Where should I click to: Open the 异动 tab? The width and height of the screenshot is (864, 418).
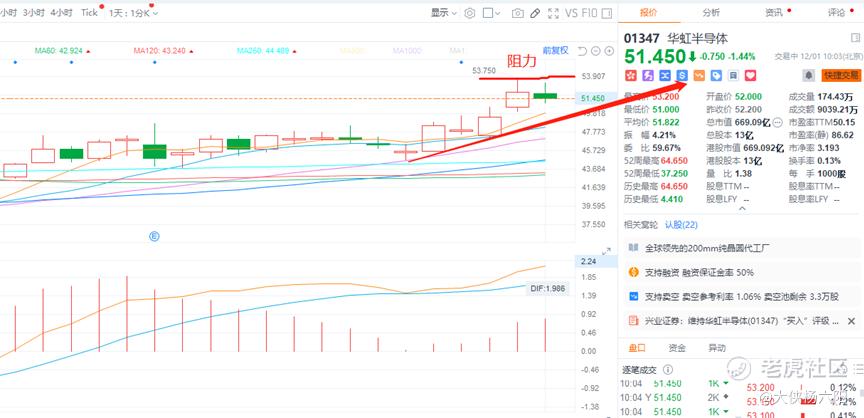[x=717, y=348]
